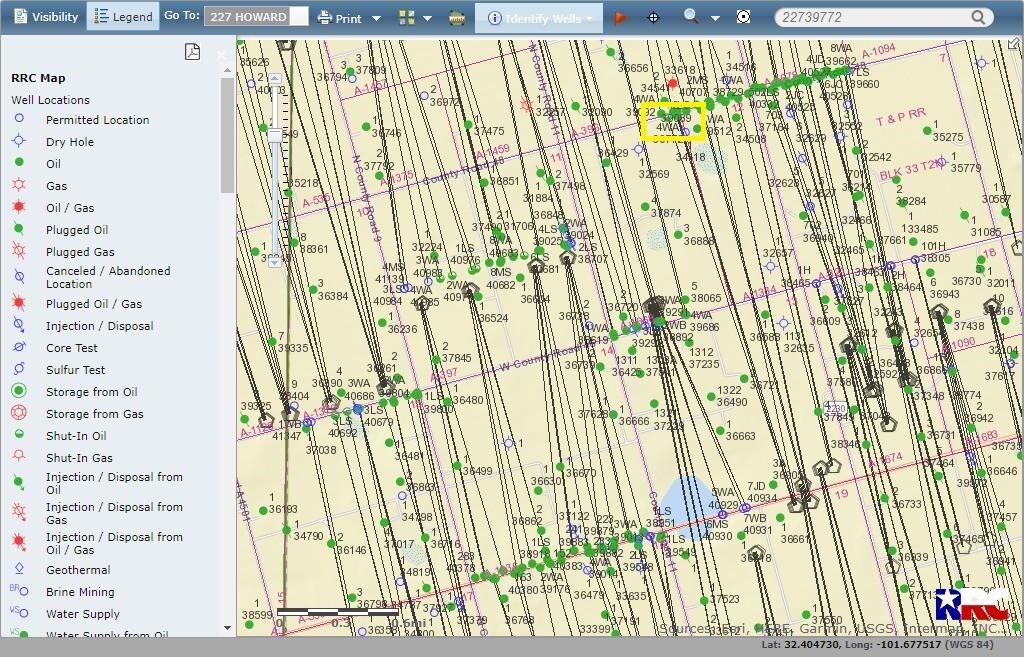This screenshot has height=657, width=1024.
Task: Click the Plugged Oil / Gas legend symbol
Action: click(19, 302)
